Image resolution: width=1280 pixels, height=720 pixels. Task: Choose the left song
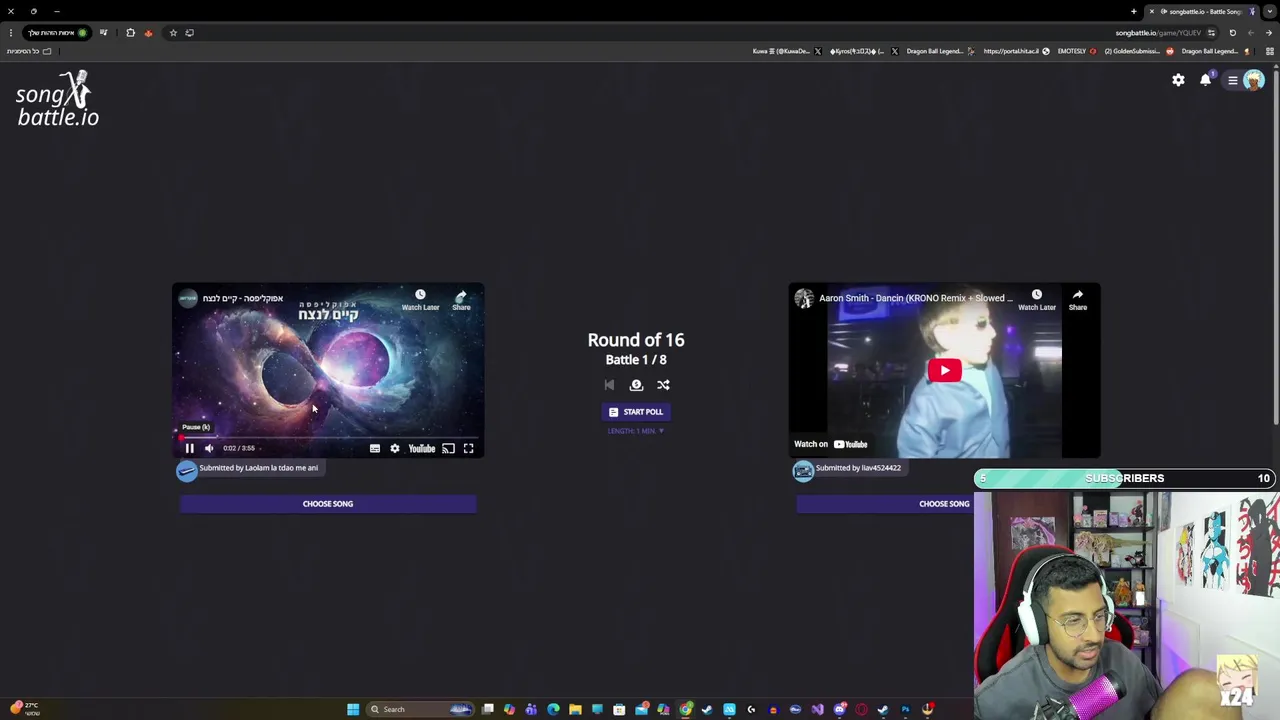click(x=328, y=504)
